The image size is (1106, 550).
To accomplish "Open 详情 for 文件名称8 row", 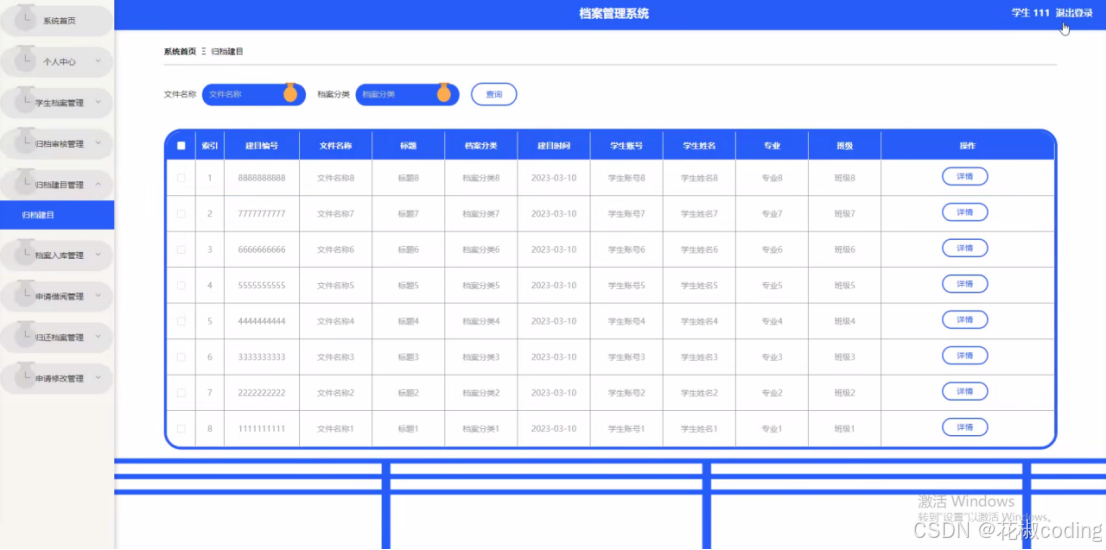I will click(x=965, y=177).
